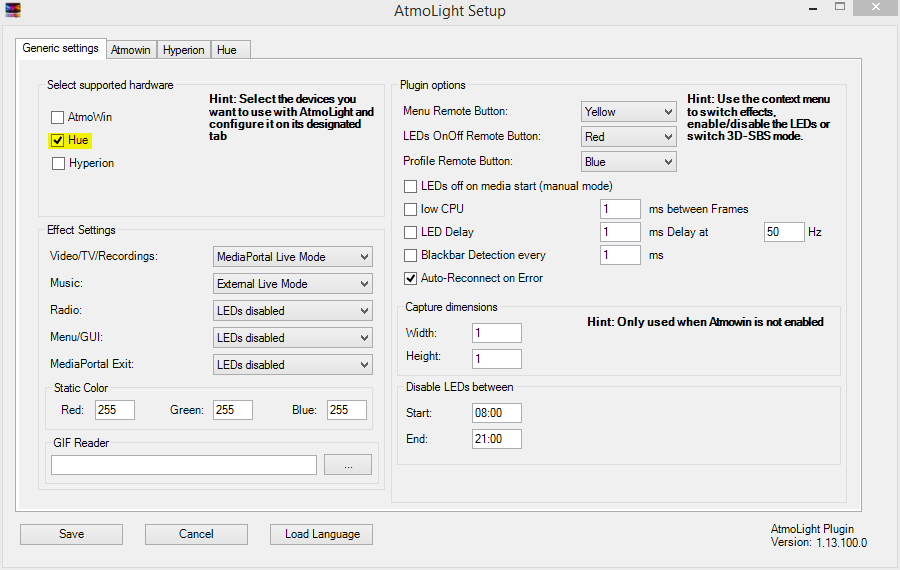The height and width of the screenshot is (570, 900).
Task: Click the Static Color Red value field
Action: (x=115, y=410)
